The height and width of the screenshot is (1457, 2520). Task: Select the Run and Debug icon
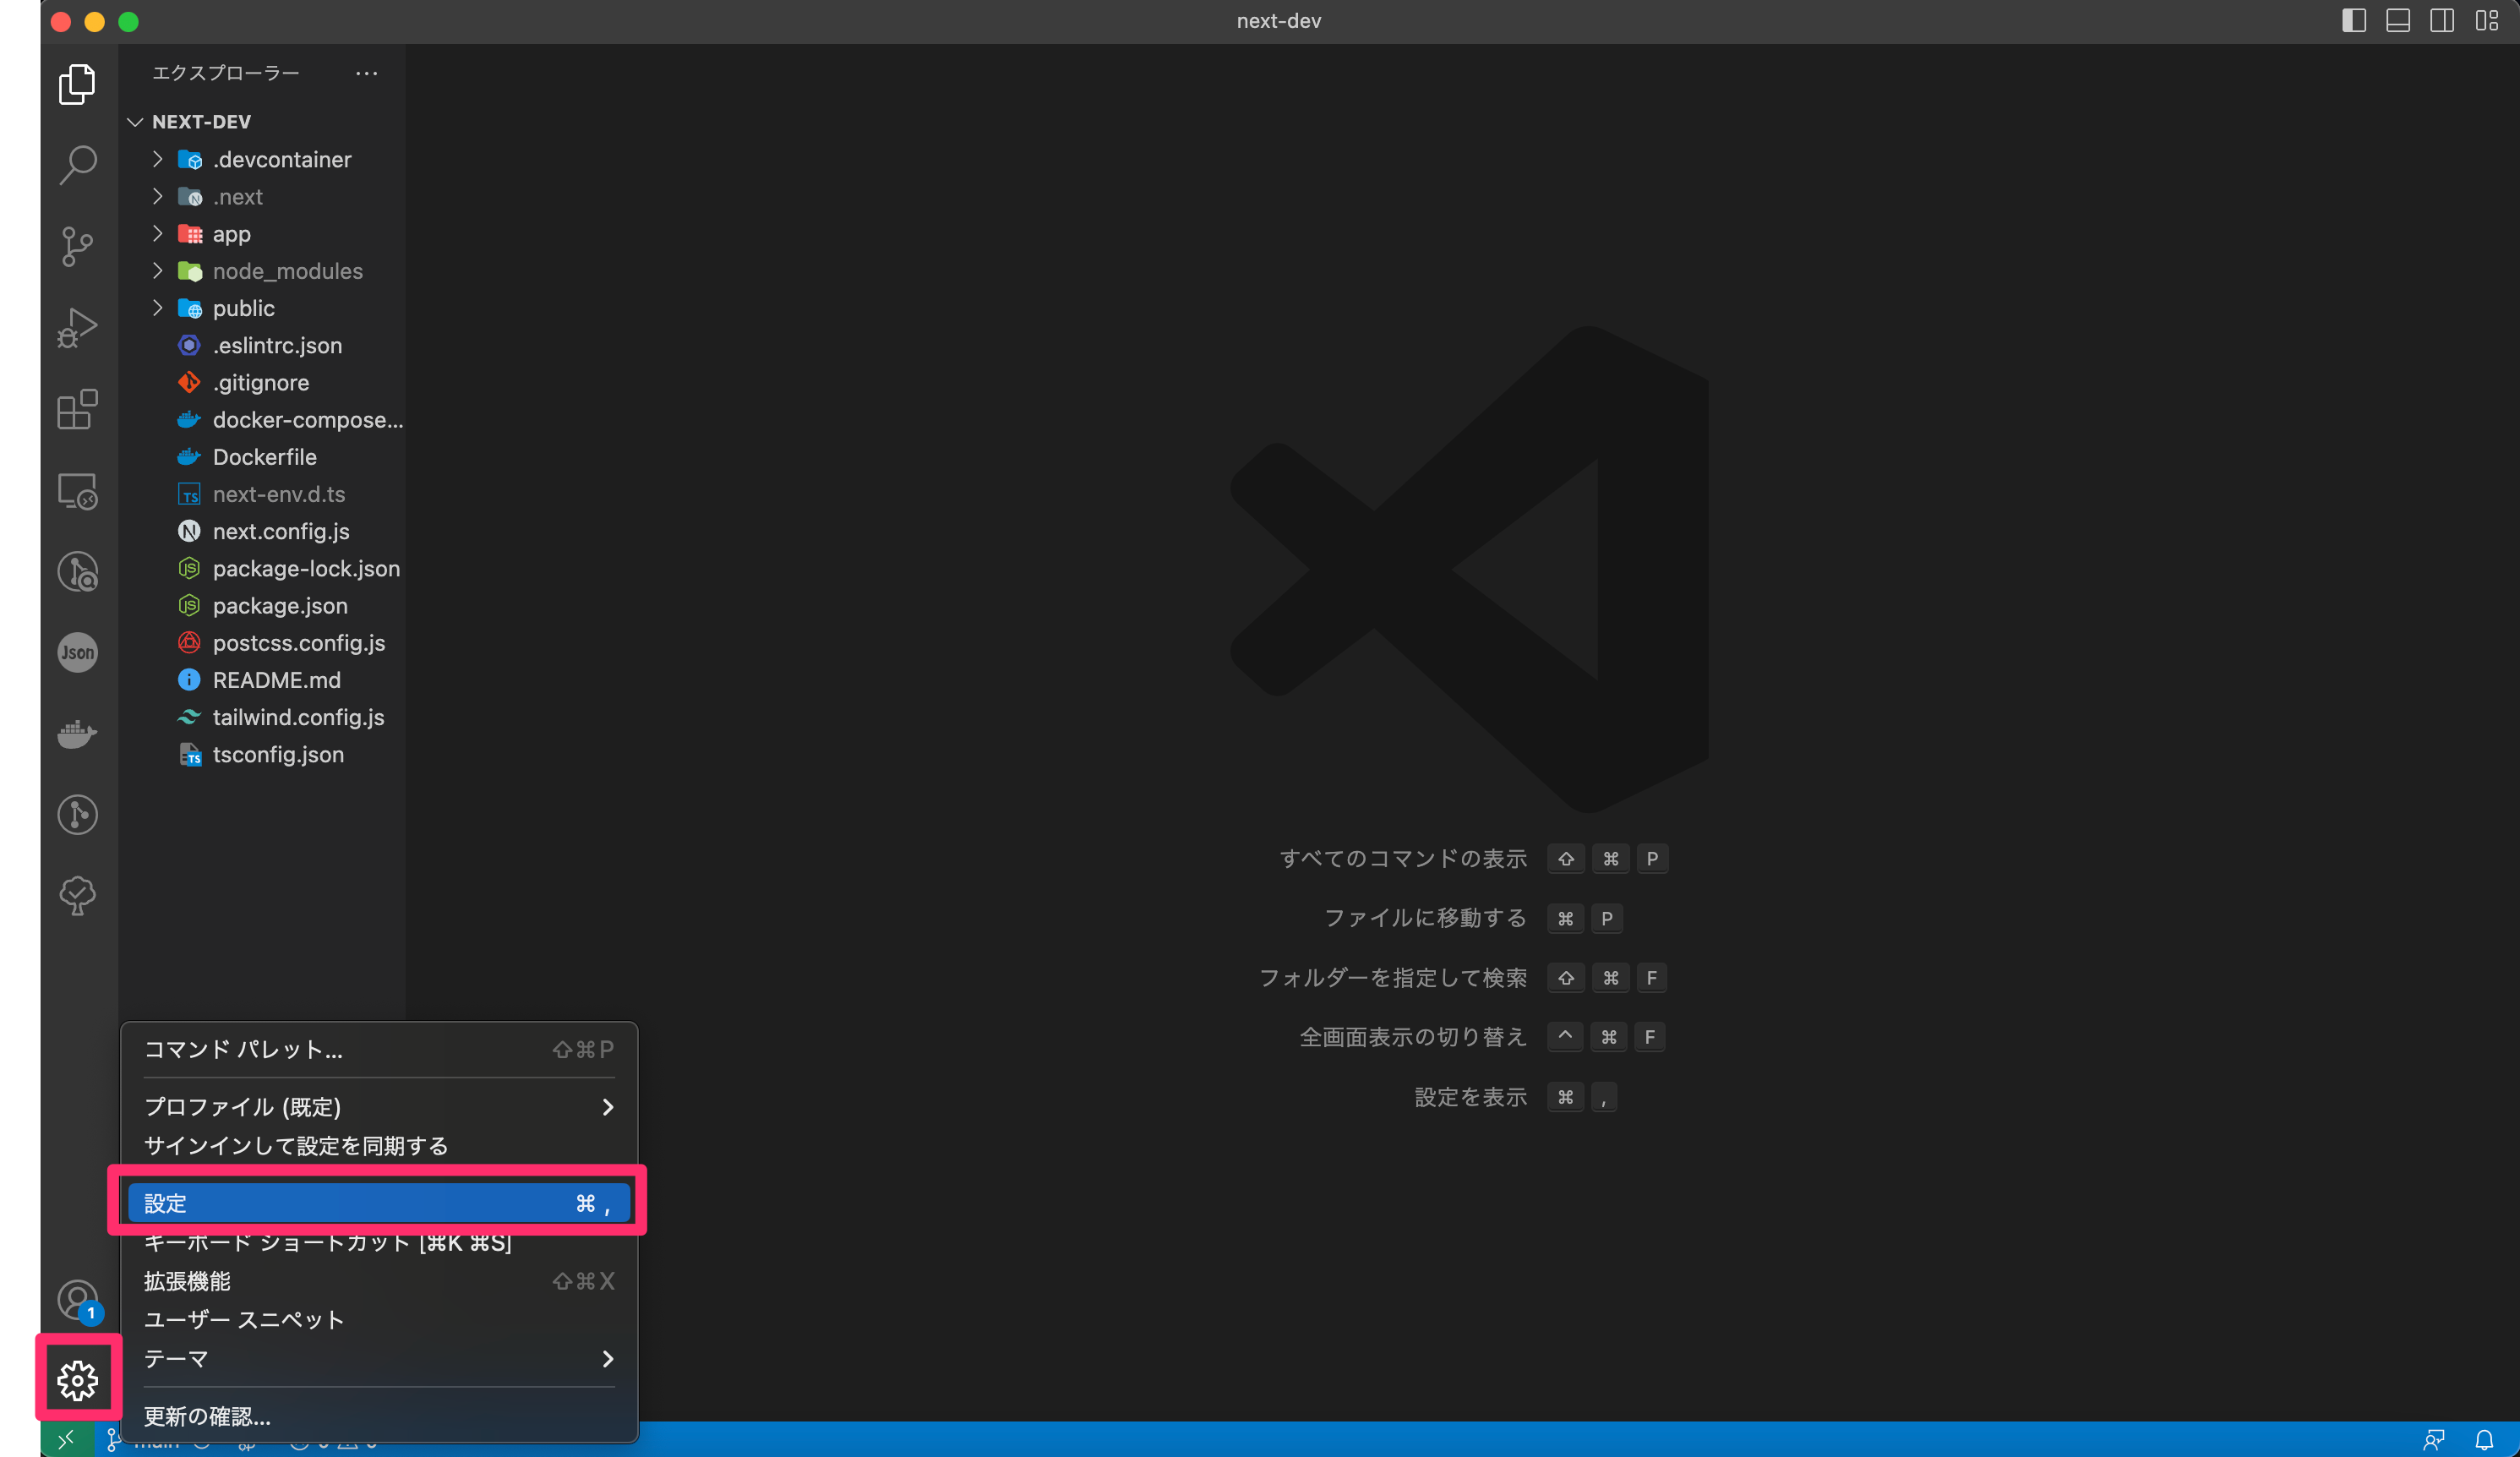pos(77,327)
